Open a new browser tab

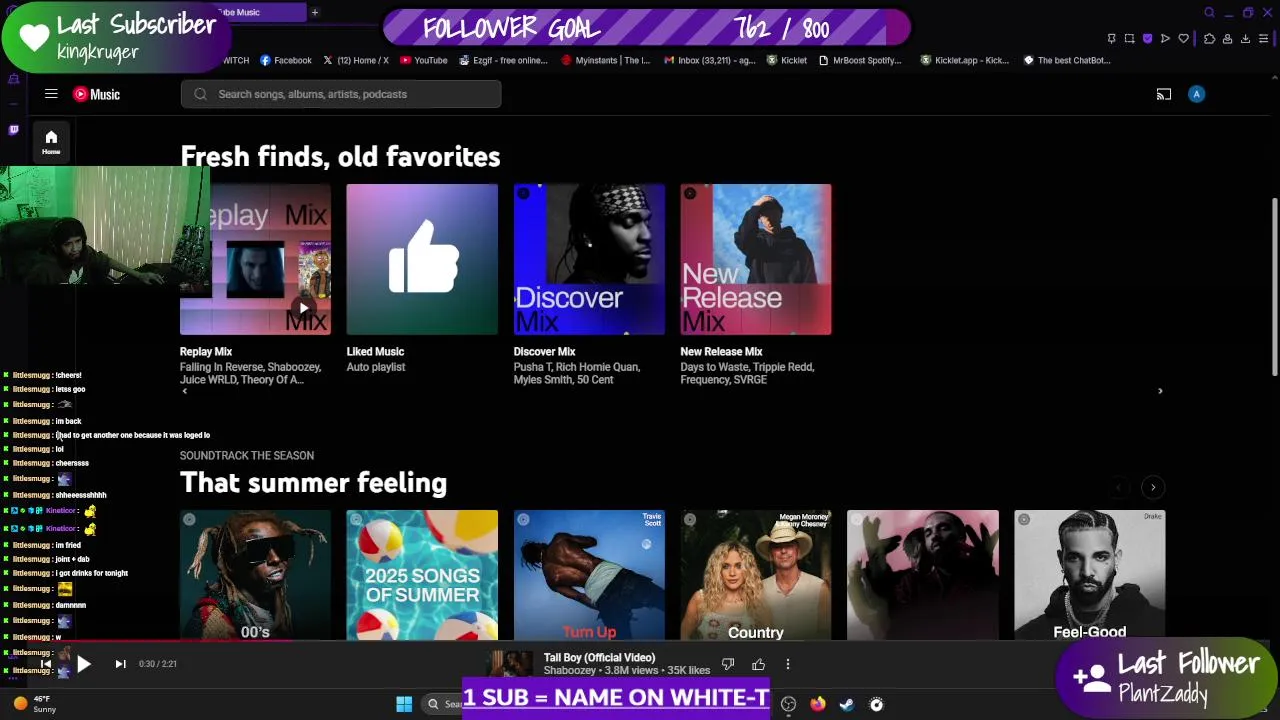pos(314,12)
